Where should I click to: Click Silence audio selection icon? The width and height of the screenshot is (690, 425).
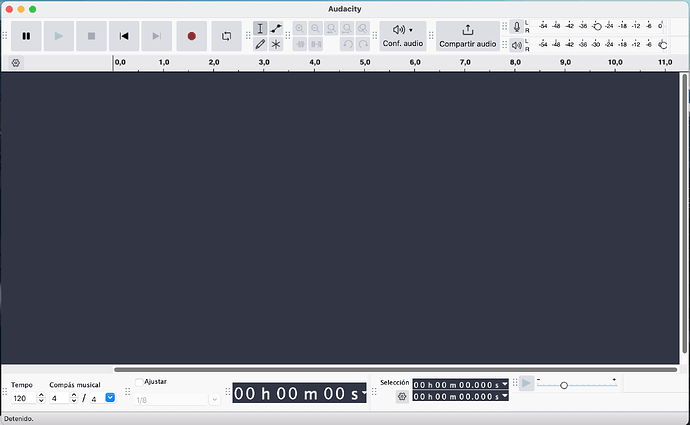[x=316, y=44]
